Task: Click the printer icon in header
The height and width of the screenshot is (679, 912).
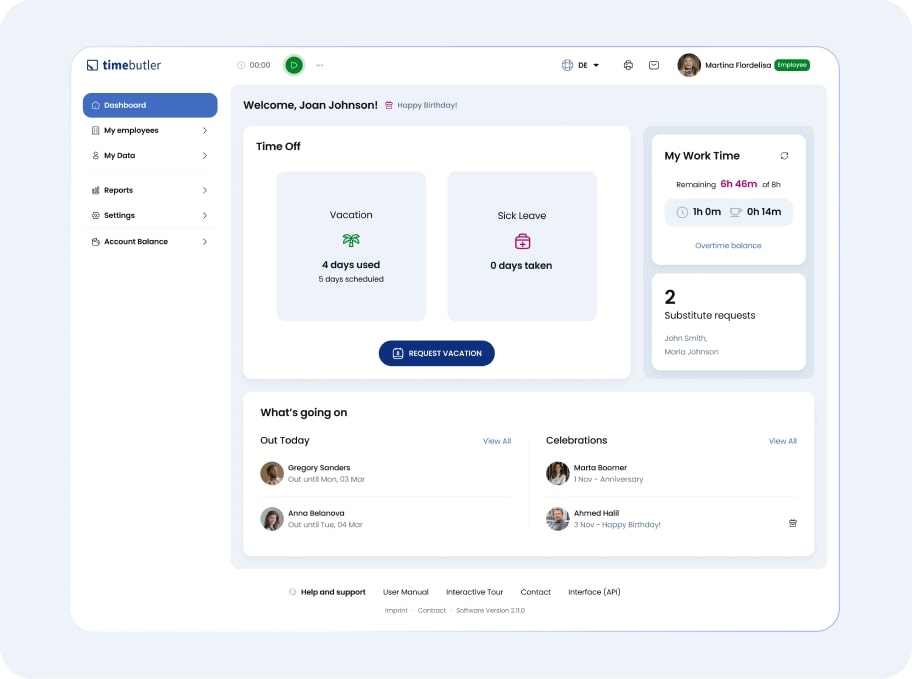Action: click(x=628, y=65)
